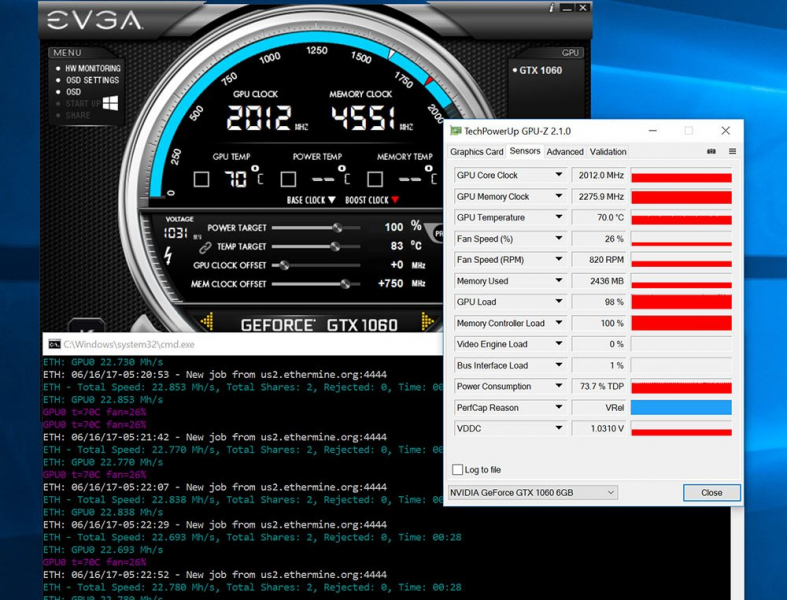Expand the GPU Core Clock sensor dropdown

[x=559, y=176]
